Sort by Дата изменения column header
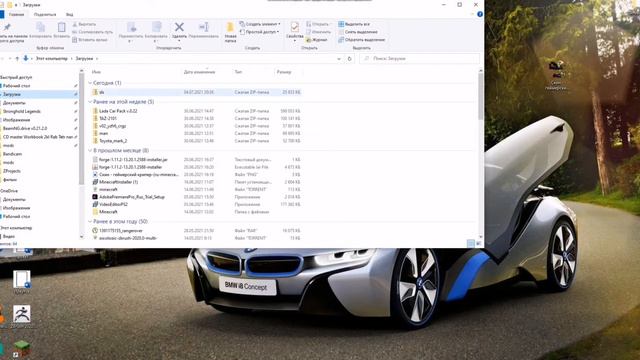The image size is (640, 360). (x=199, y=72)
